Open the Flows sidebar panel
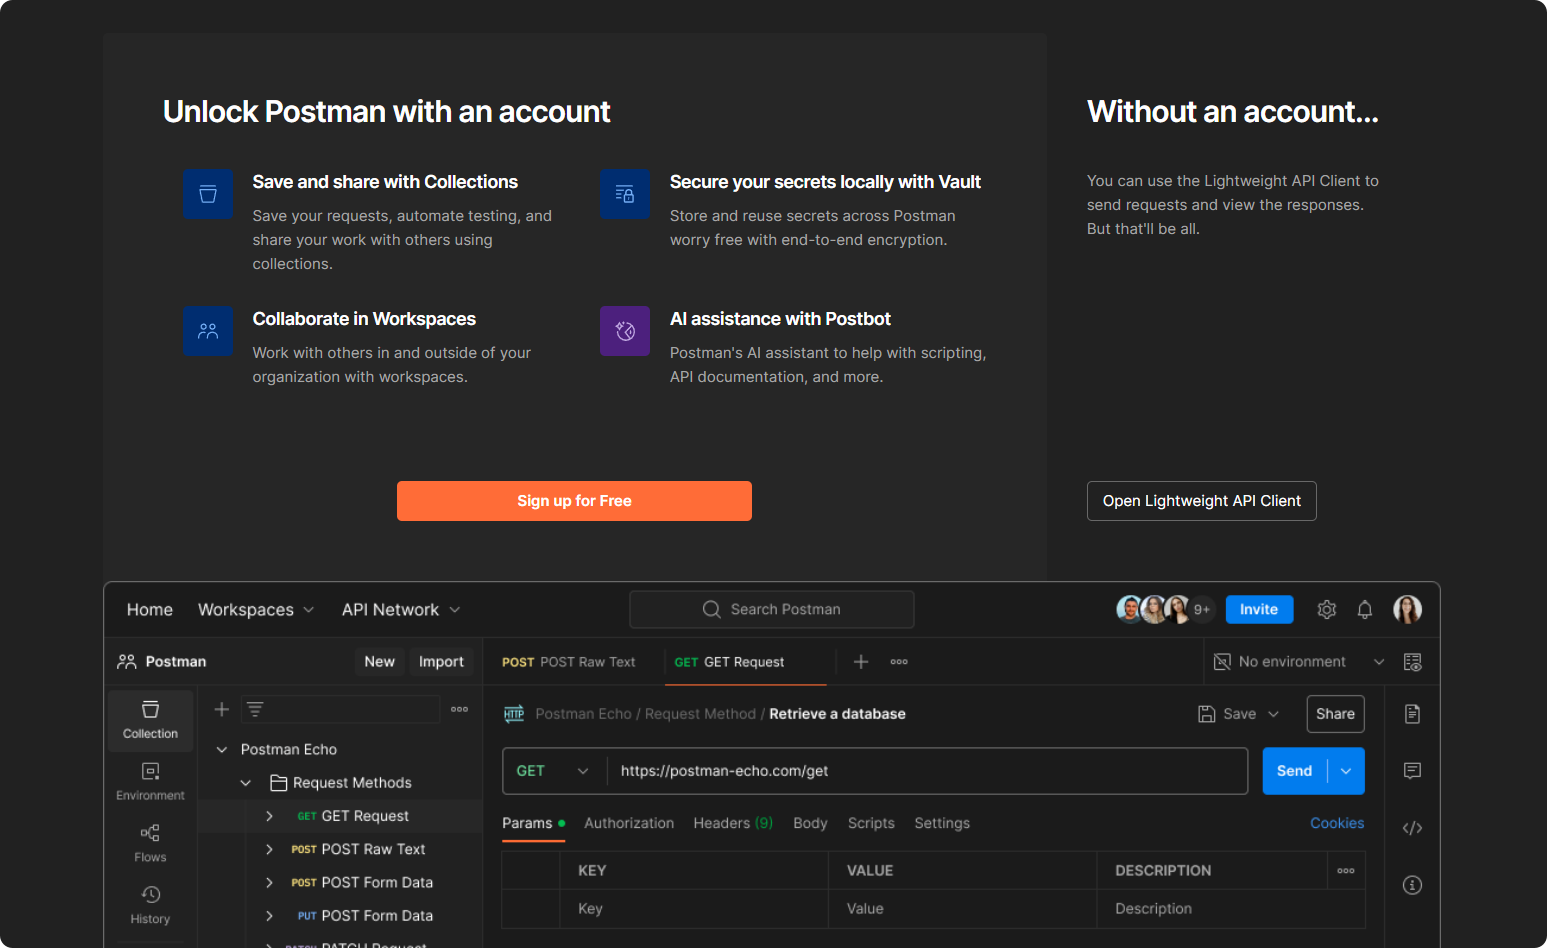 [150, 843]
